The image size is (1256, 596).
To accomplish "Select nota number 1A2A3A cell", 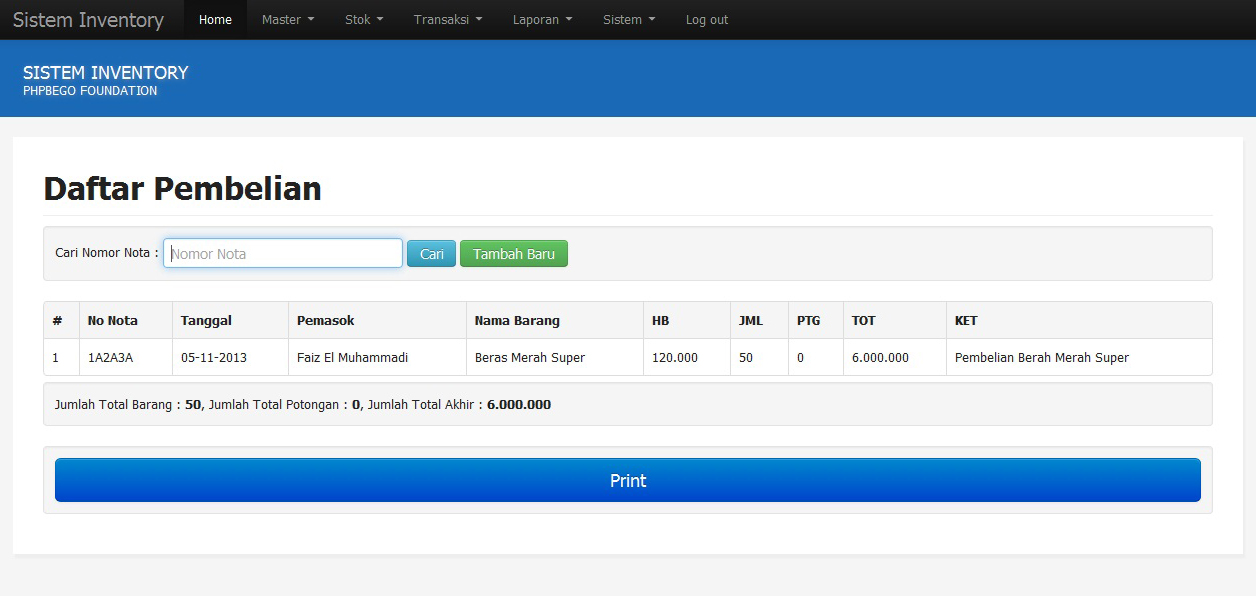I will pyautogui.click(x=110, y=358).
